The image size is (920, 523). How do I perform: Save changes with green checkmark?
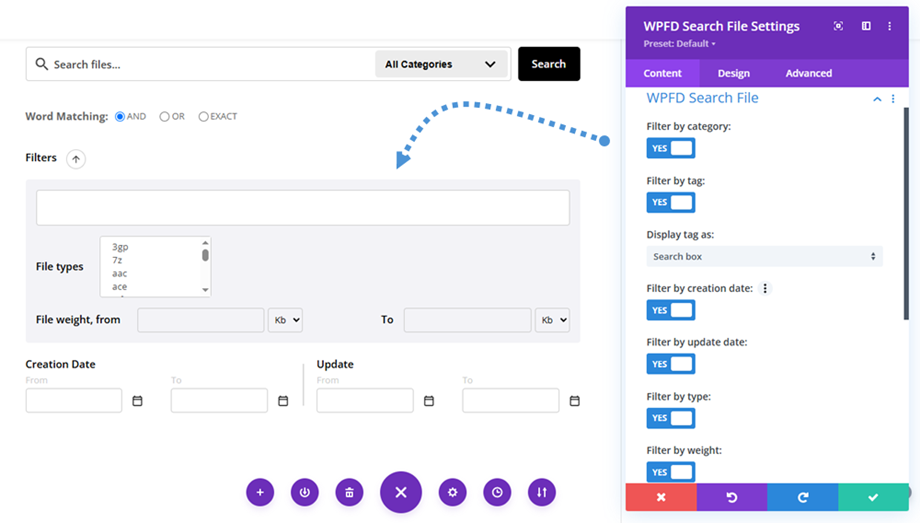[873, 497]
